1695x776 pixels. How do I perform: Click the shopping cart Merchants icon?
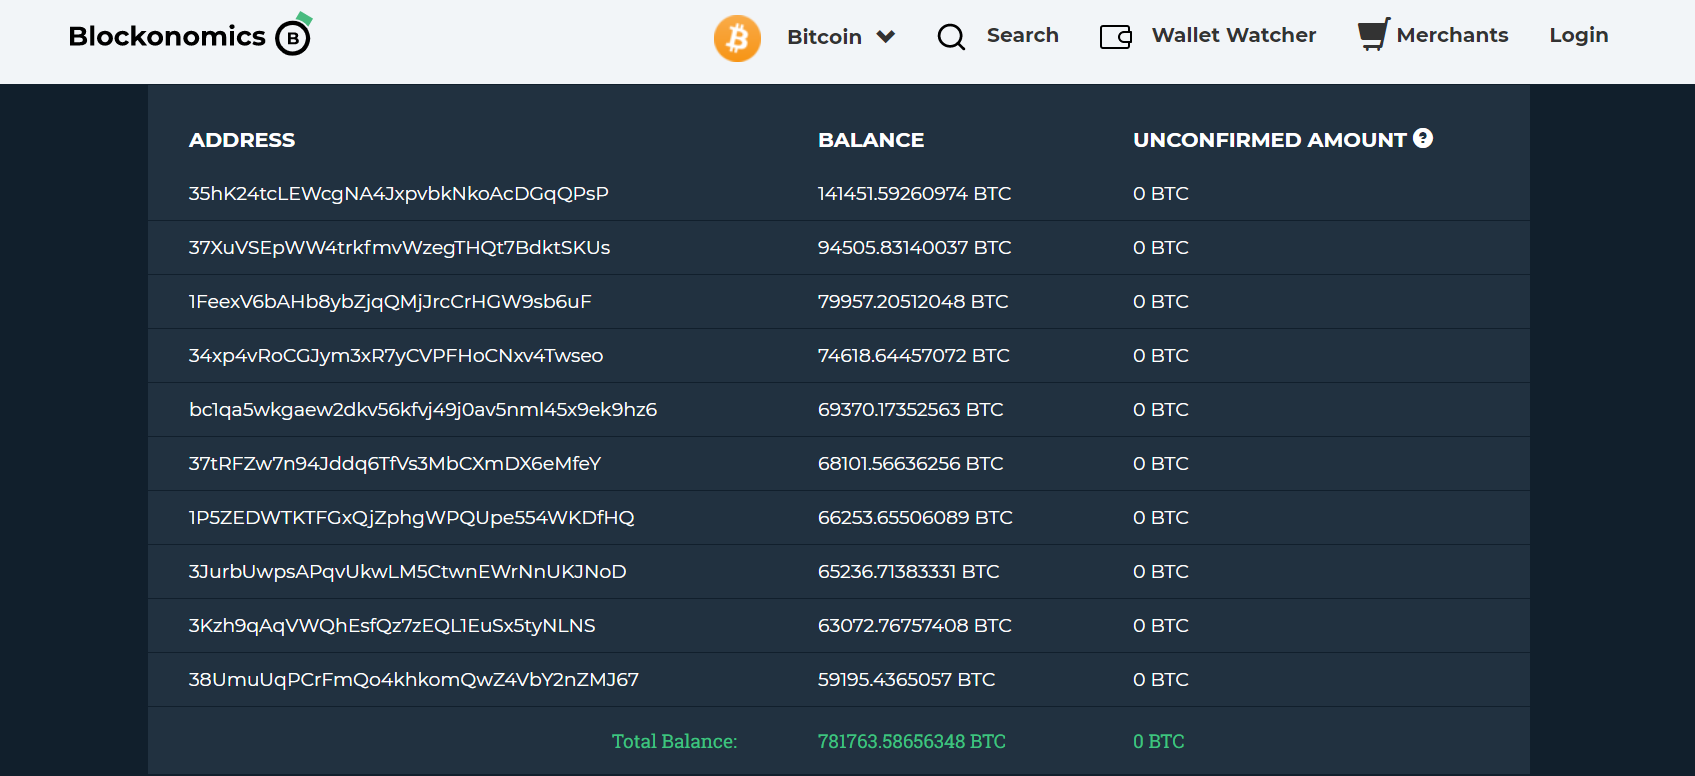1374,34
